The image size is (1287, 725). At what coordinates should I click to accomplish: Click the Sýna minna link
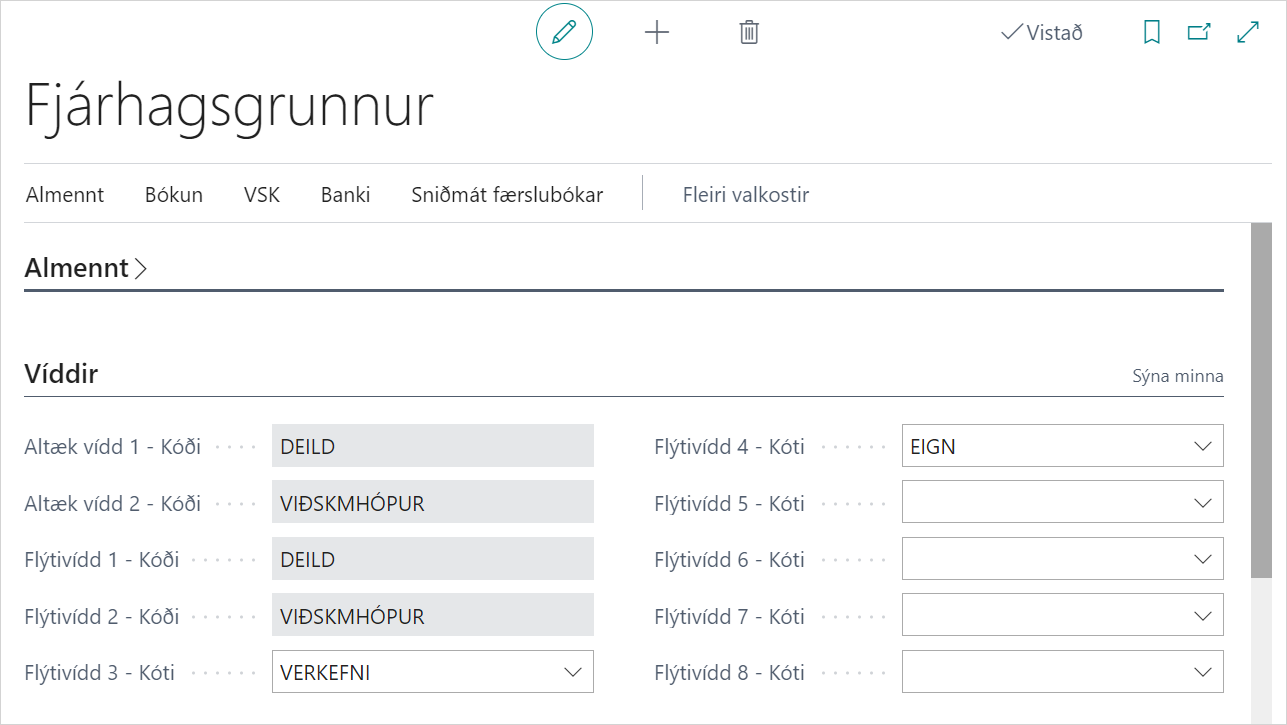[x=1177, y=377]
